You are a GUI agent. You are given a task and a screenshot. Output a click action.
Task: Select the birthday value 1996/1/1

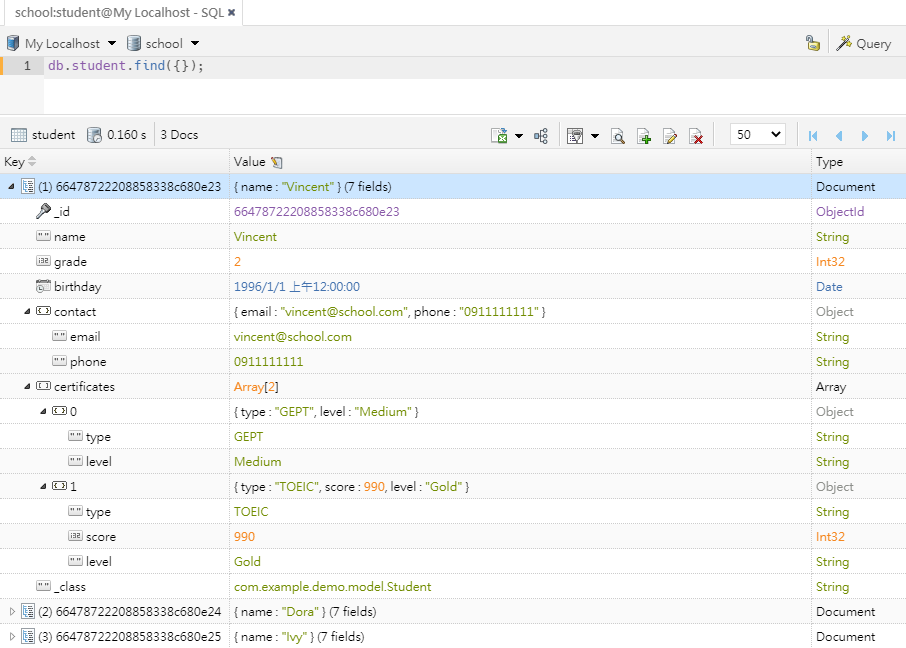pyautogui.click(x=297, y=286)
